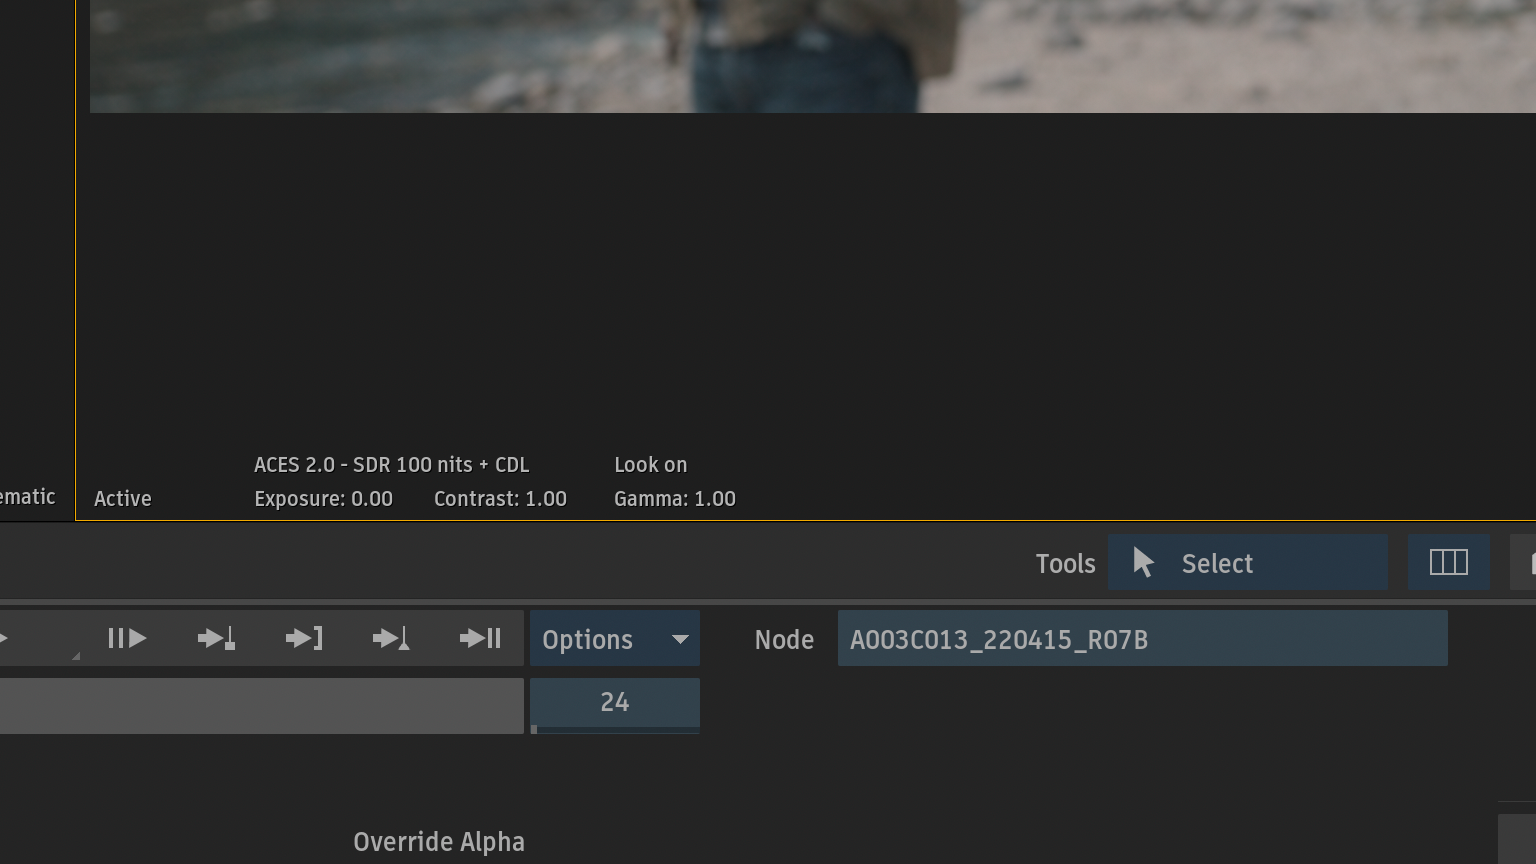Open the Tools Select mode dropdown

tap(1246, 563)
